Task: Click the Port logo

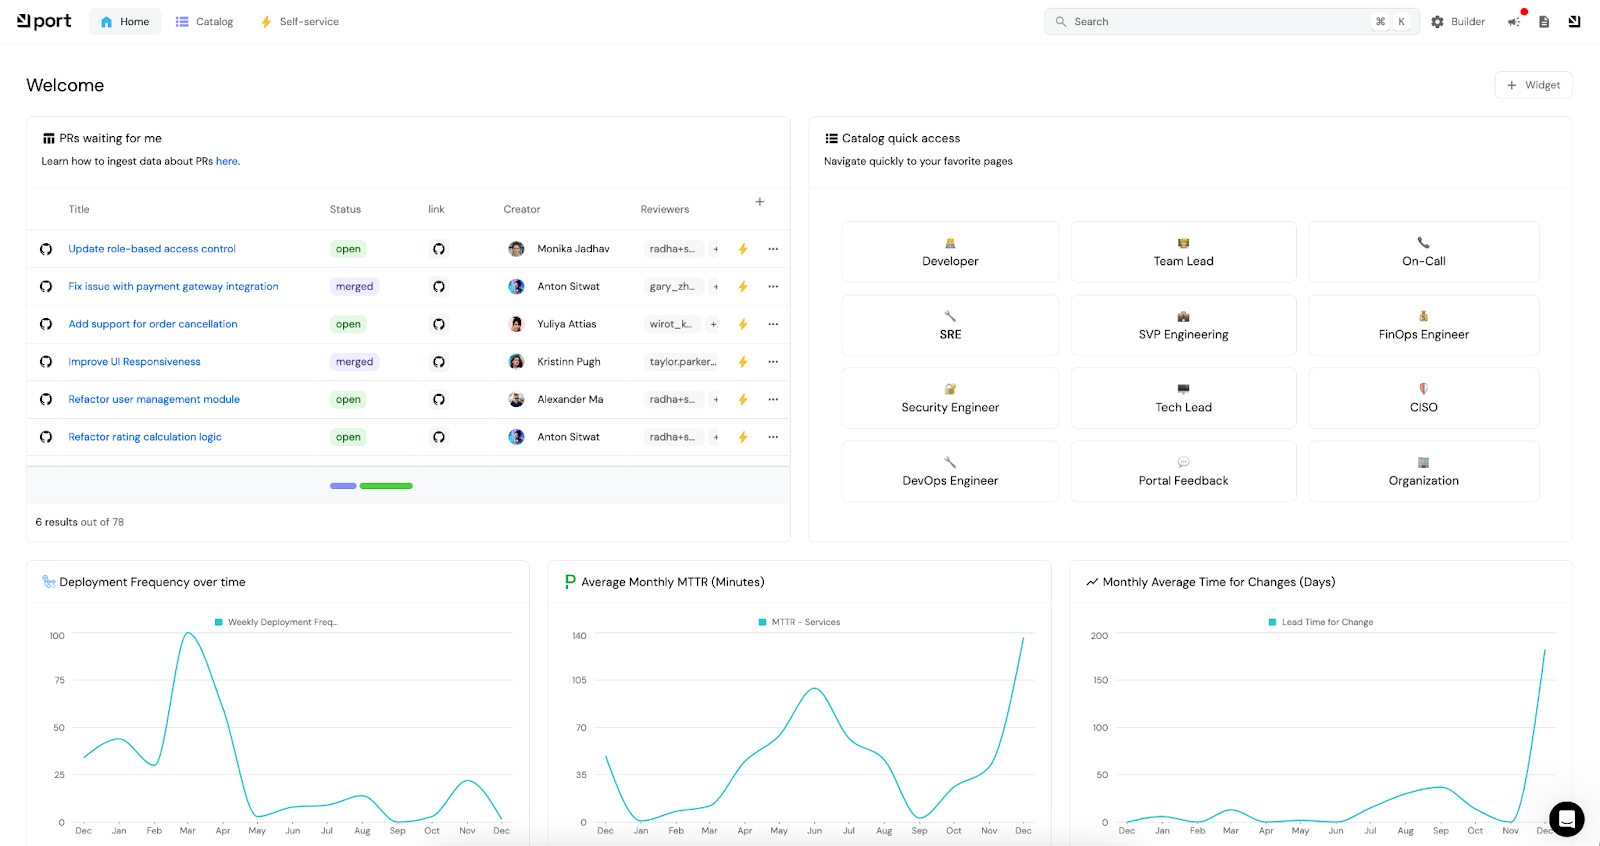Action: [44, 21]
